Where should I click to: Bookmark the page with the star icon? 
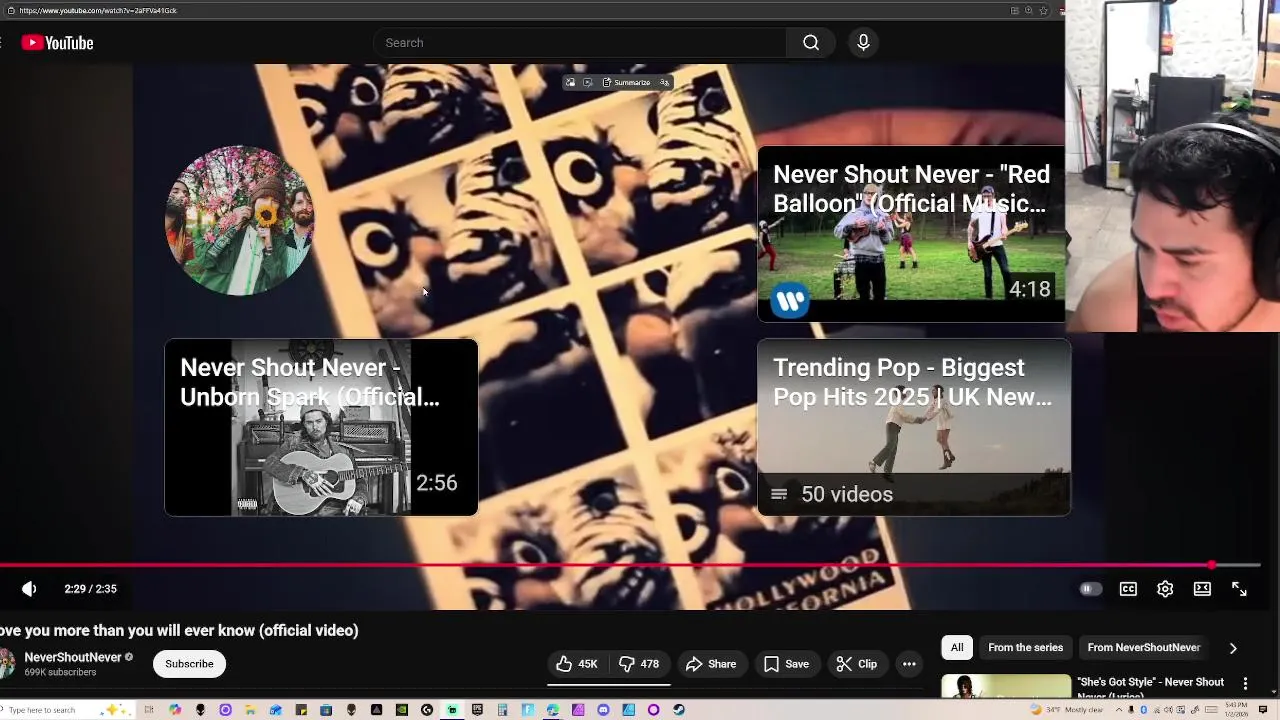coord(1043,10)
